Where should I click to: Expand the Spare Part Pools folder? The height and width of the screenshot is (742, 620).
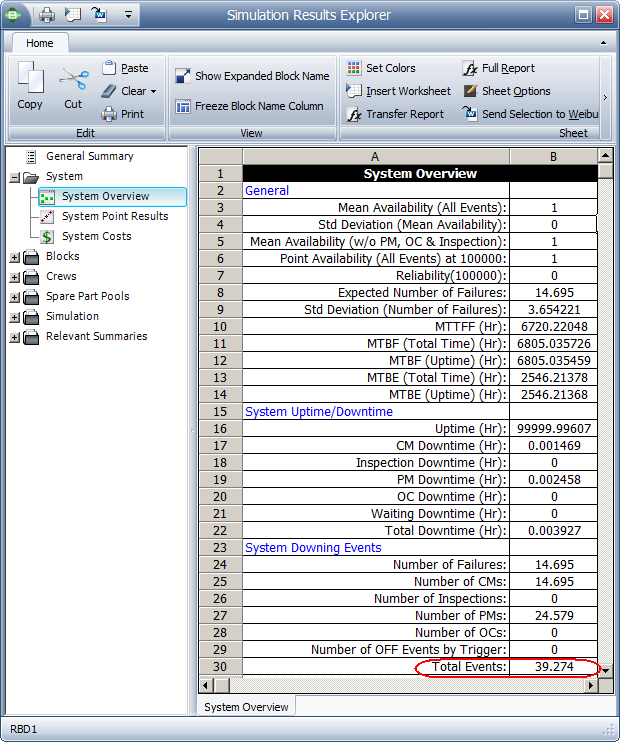tap(15, 298)
